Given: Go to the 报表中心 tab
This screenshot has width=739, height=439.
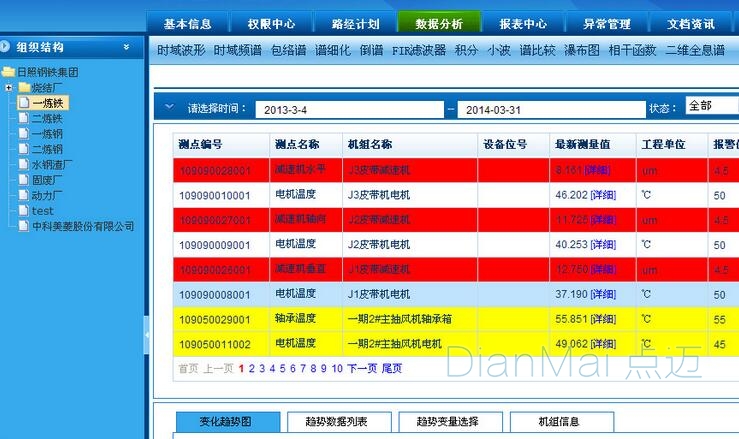Looking at the screenshot, I should pos(523,23).
